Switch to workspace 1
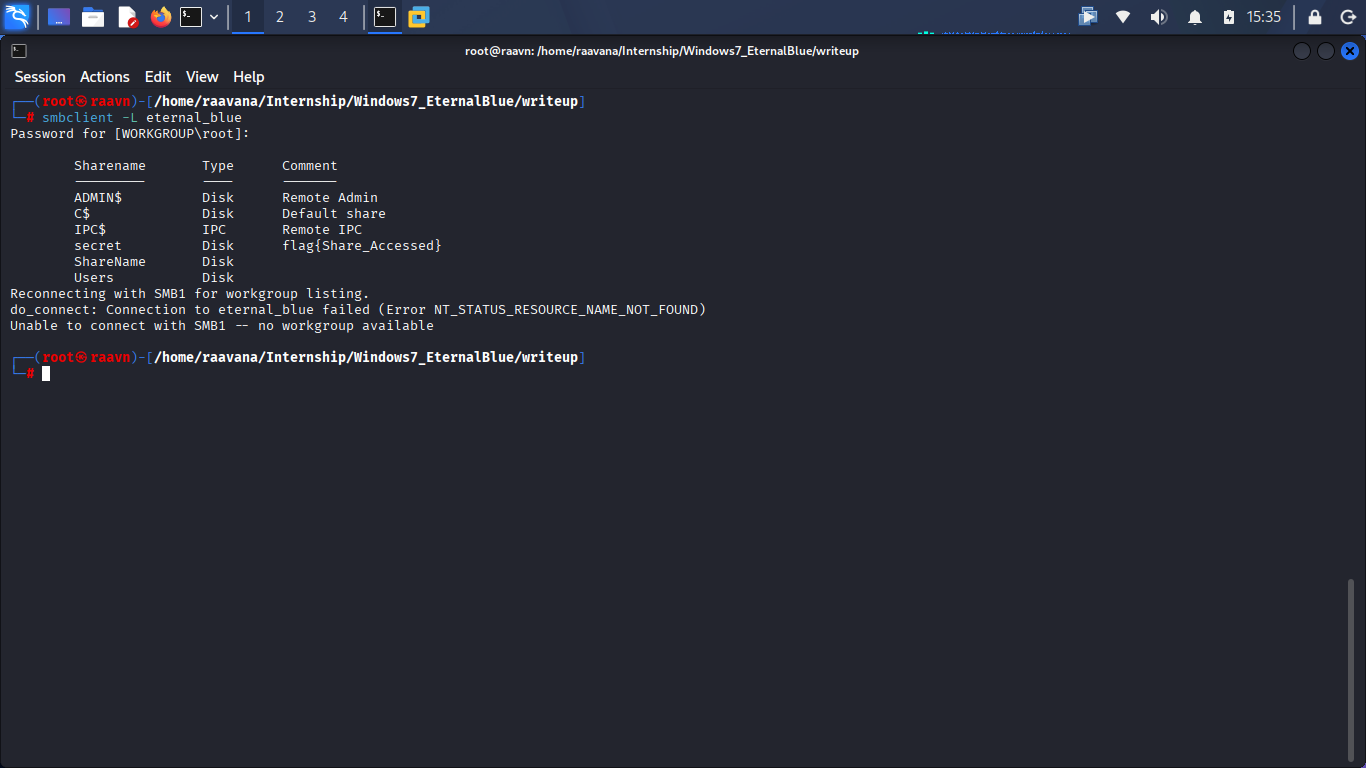This screenshot has width=1366, height=768. [248, 17]
